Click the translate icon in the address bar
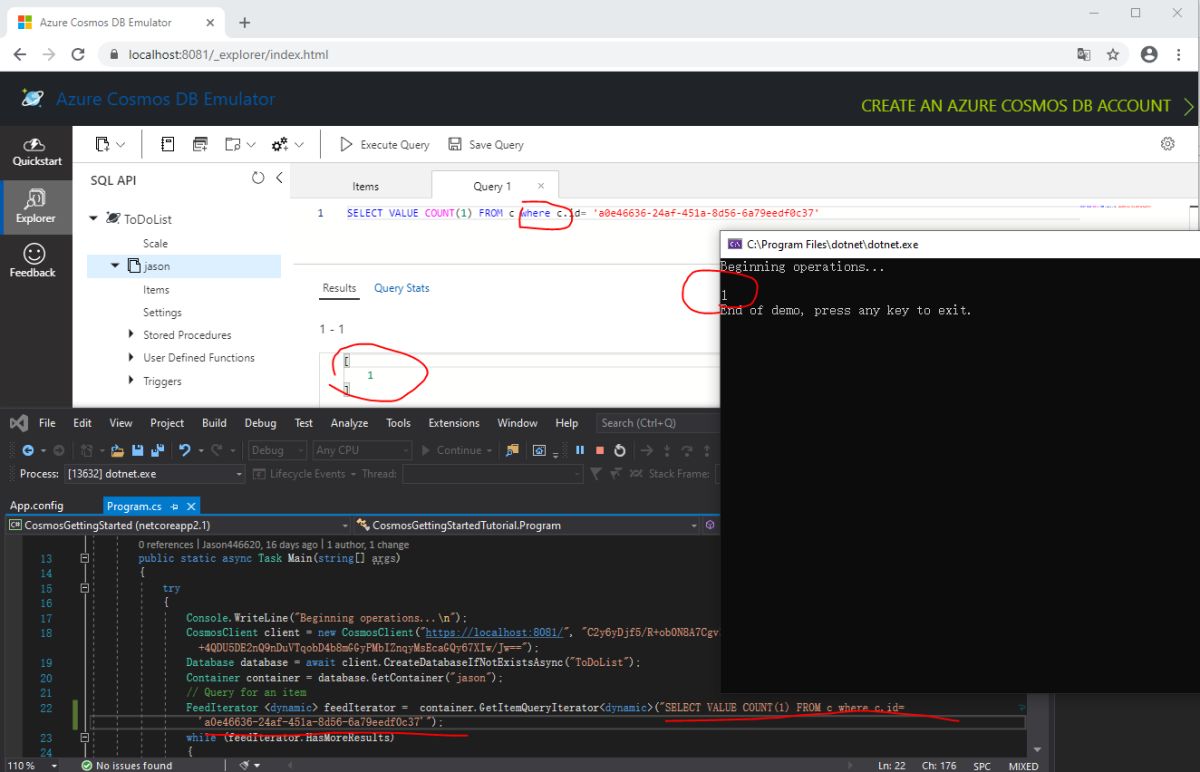 pos(1083,55)
